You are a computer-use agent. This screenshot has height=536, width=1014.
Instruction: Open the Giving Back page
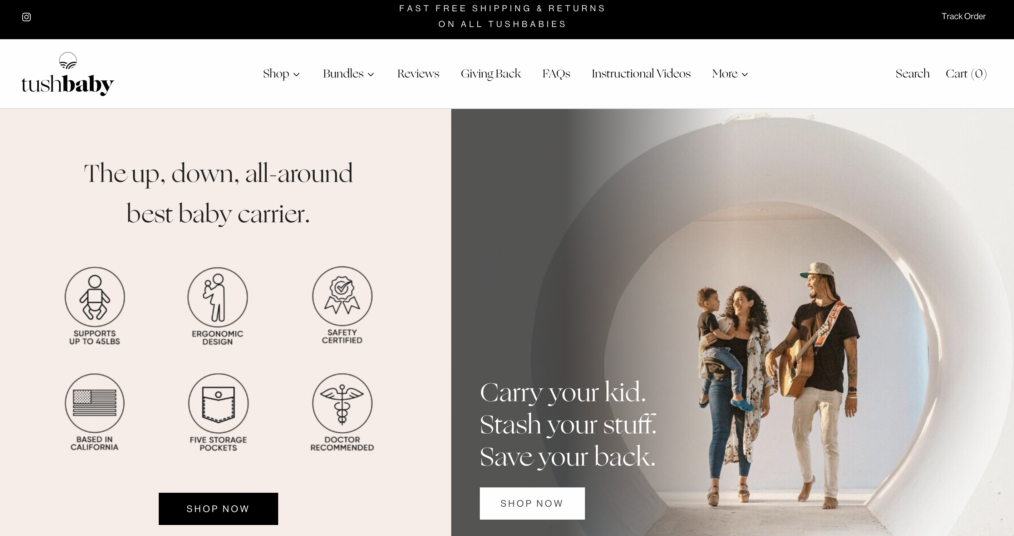(x=491, y=74)
